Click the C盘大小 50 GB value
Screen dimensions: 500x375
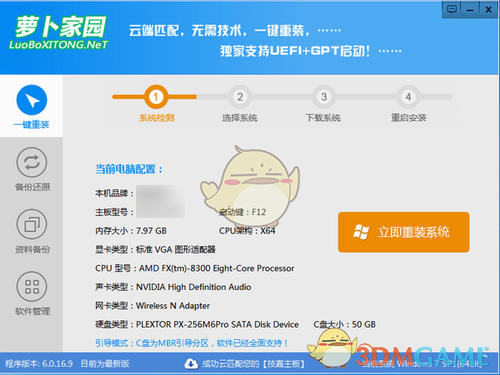(345, 324)
